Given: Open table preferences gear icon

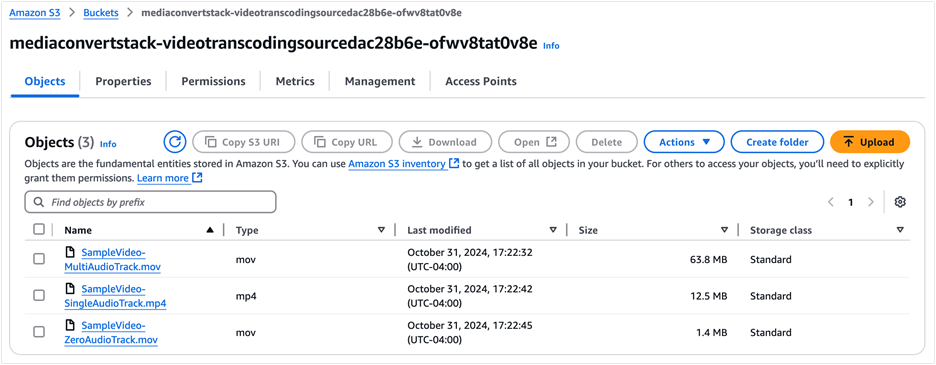Looking at the screenshot, I should (900, 203).
